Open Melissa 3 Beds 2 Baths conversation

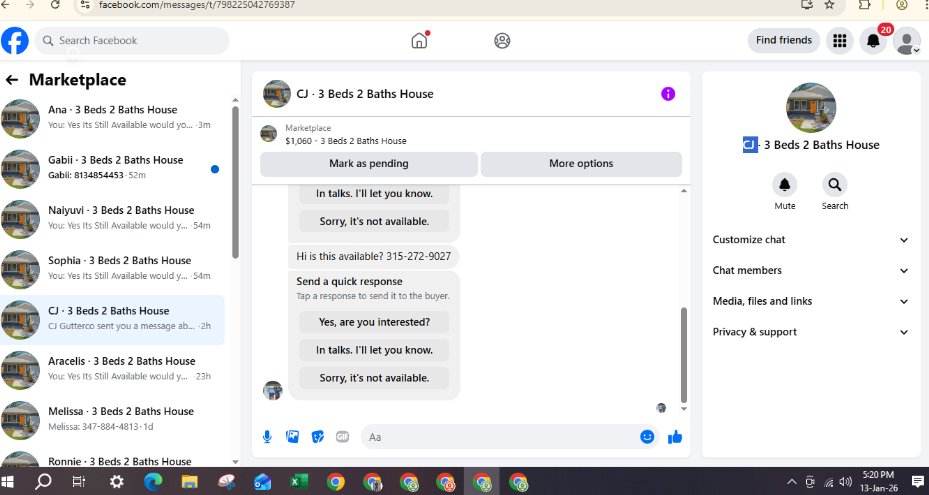pos(113,420)
